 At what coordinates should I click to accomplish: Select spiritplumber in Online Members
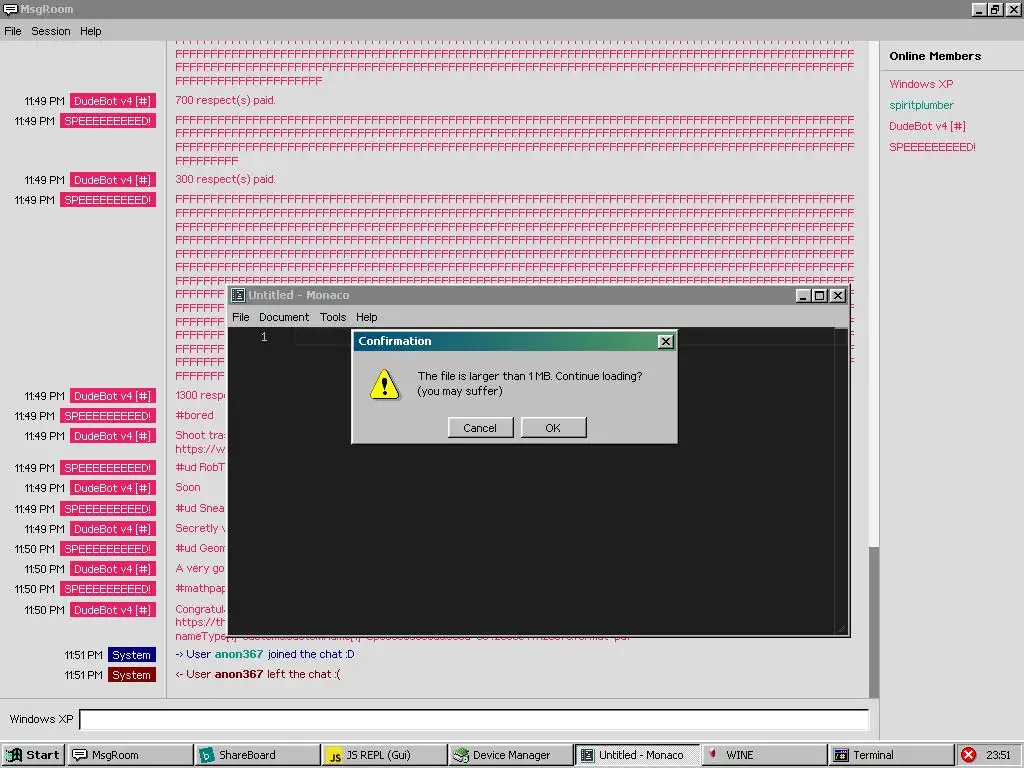click(921, 105)
